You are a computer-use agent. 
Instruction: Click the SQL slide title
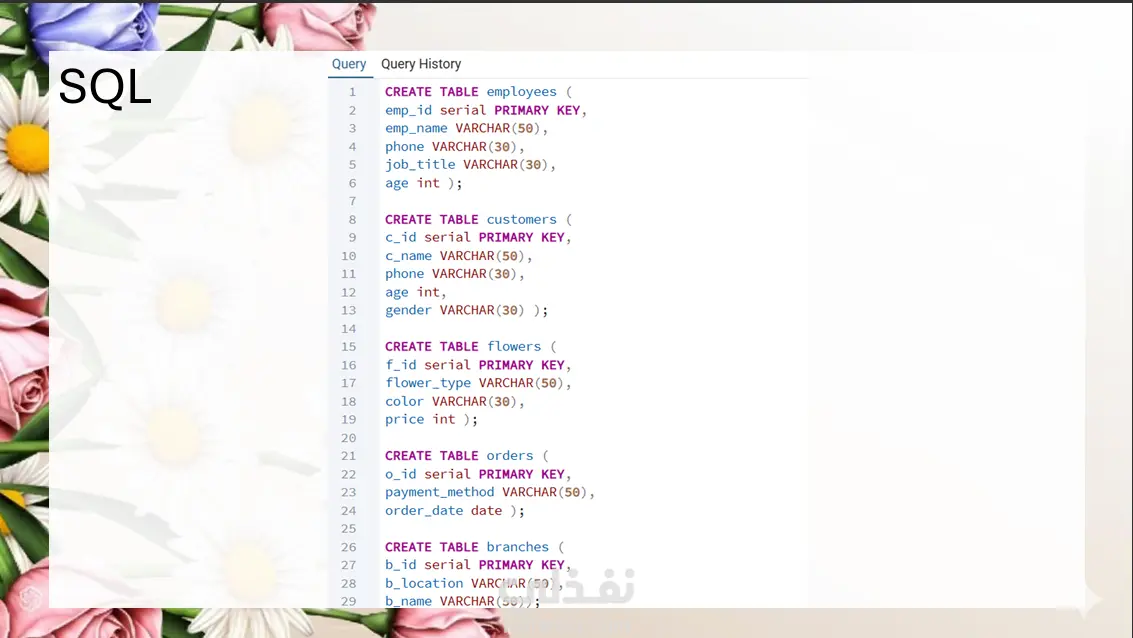[105, 87]
